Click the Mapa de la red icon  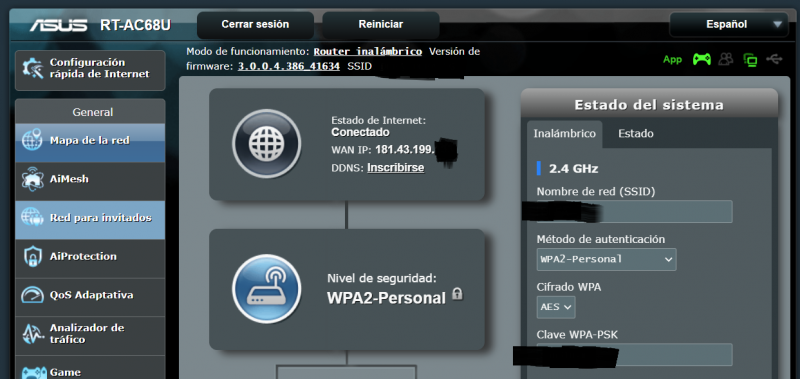click(32, 140)
